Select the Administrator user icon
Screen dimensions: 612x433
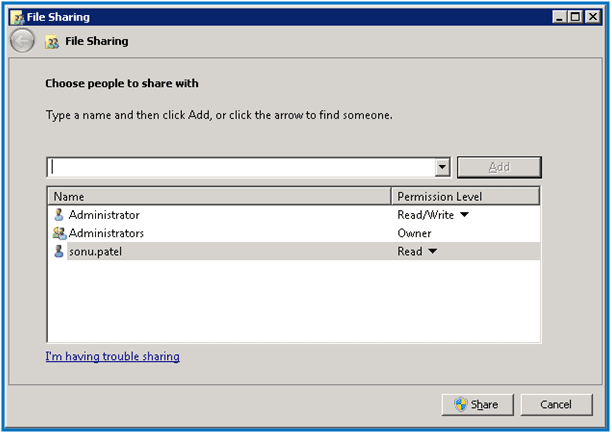(58, 215)
